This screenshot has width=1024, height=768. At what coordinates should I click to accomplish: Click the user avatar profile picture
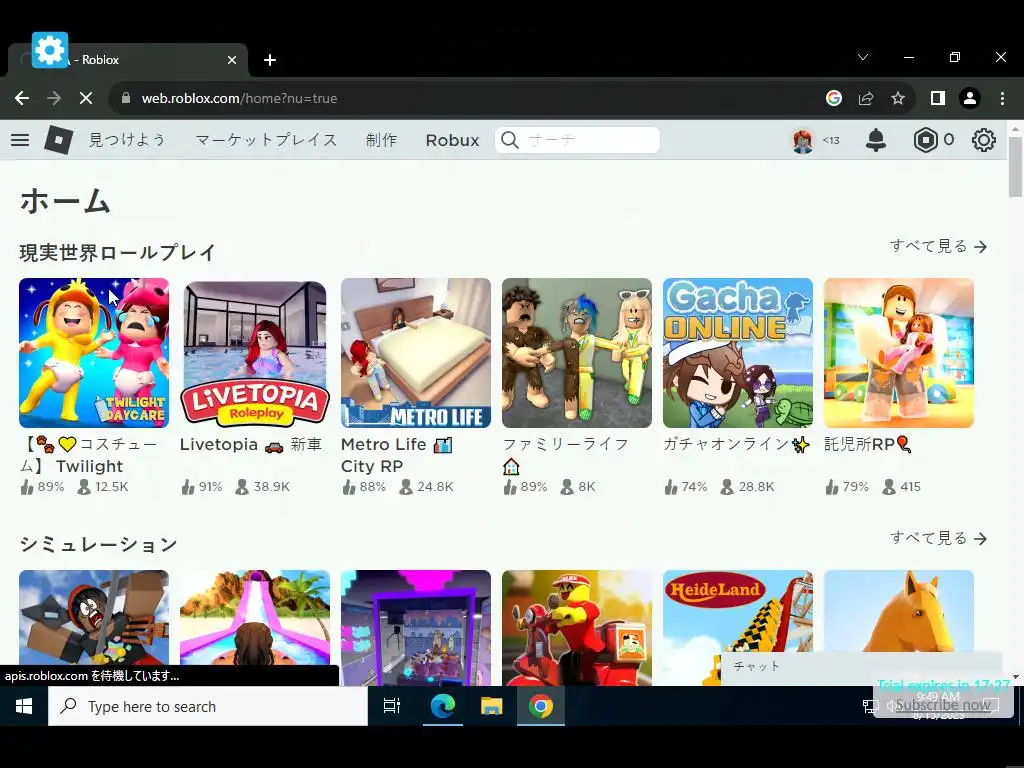tap(803, 140)
